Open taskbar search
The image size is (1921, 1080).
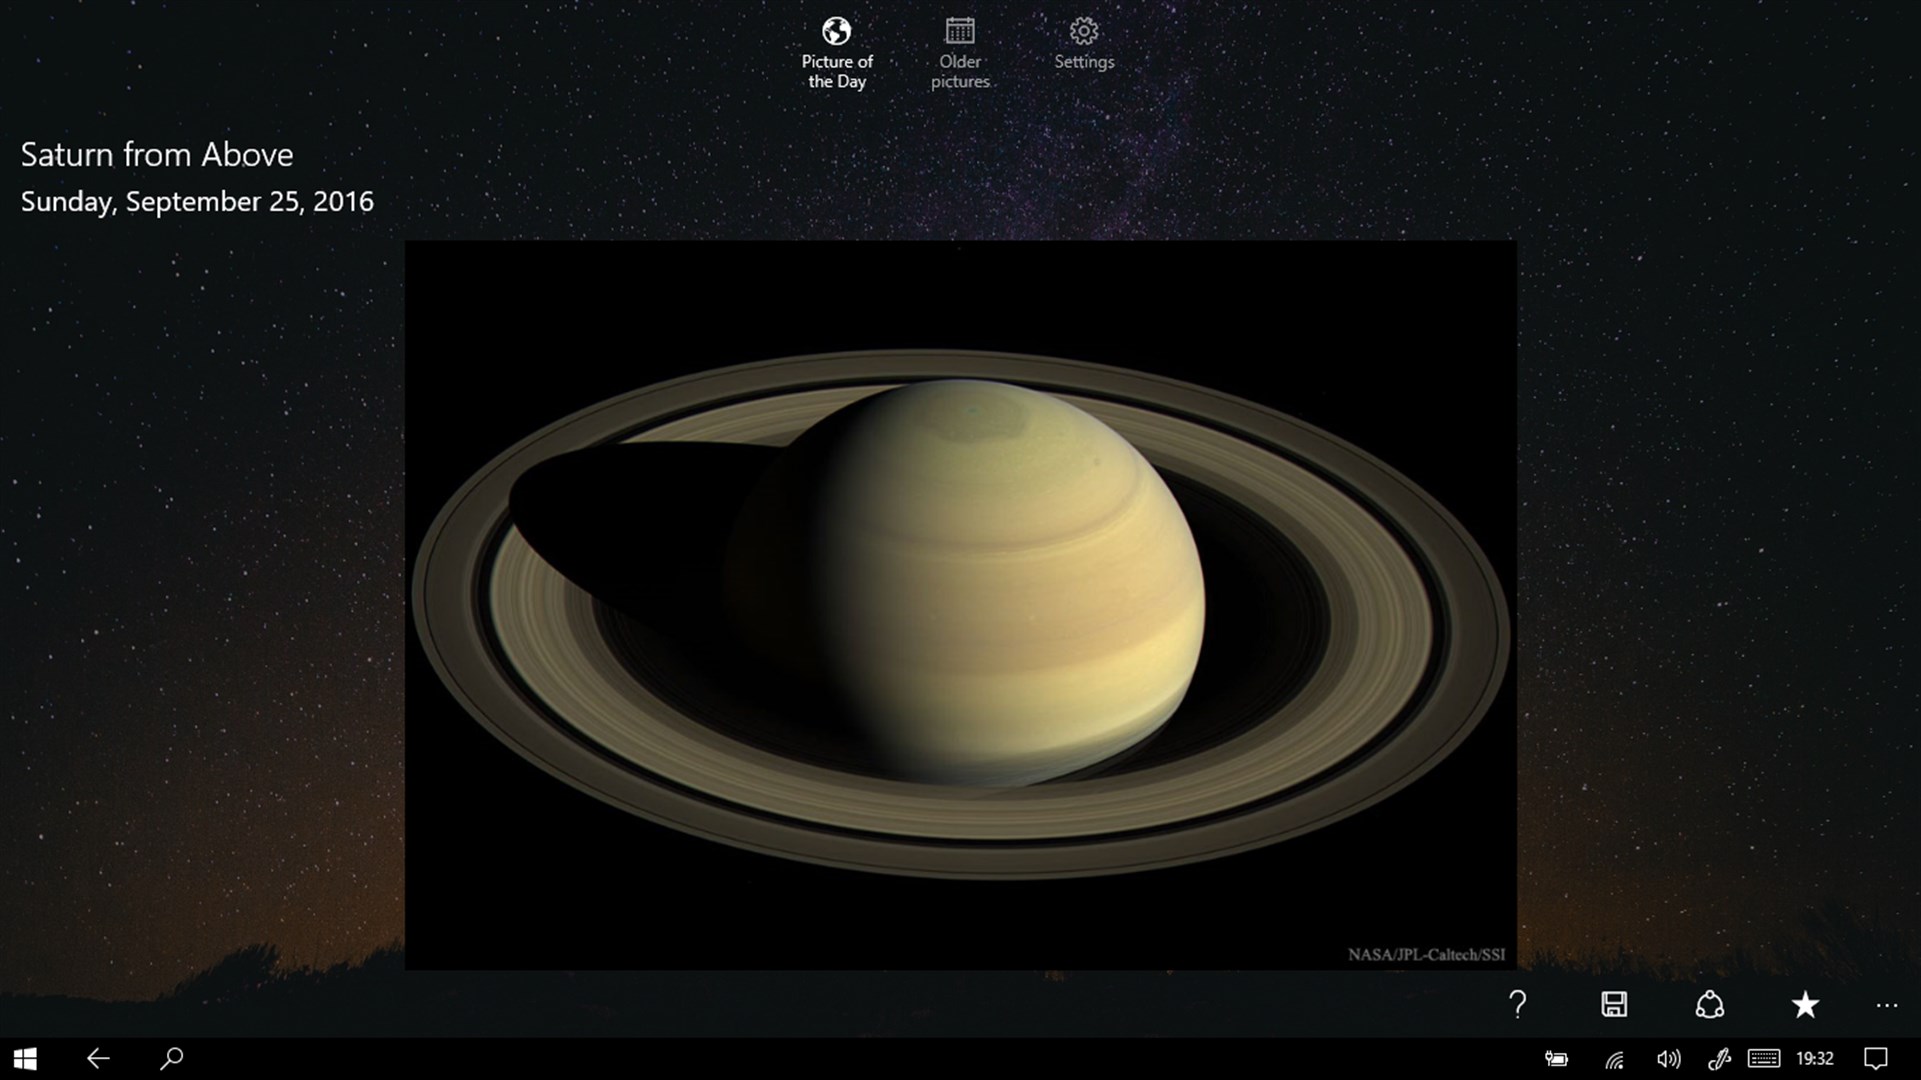170,1058
